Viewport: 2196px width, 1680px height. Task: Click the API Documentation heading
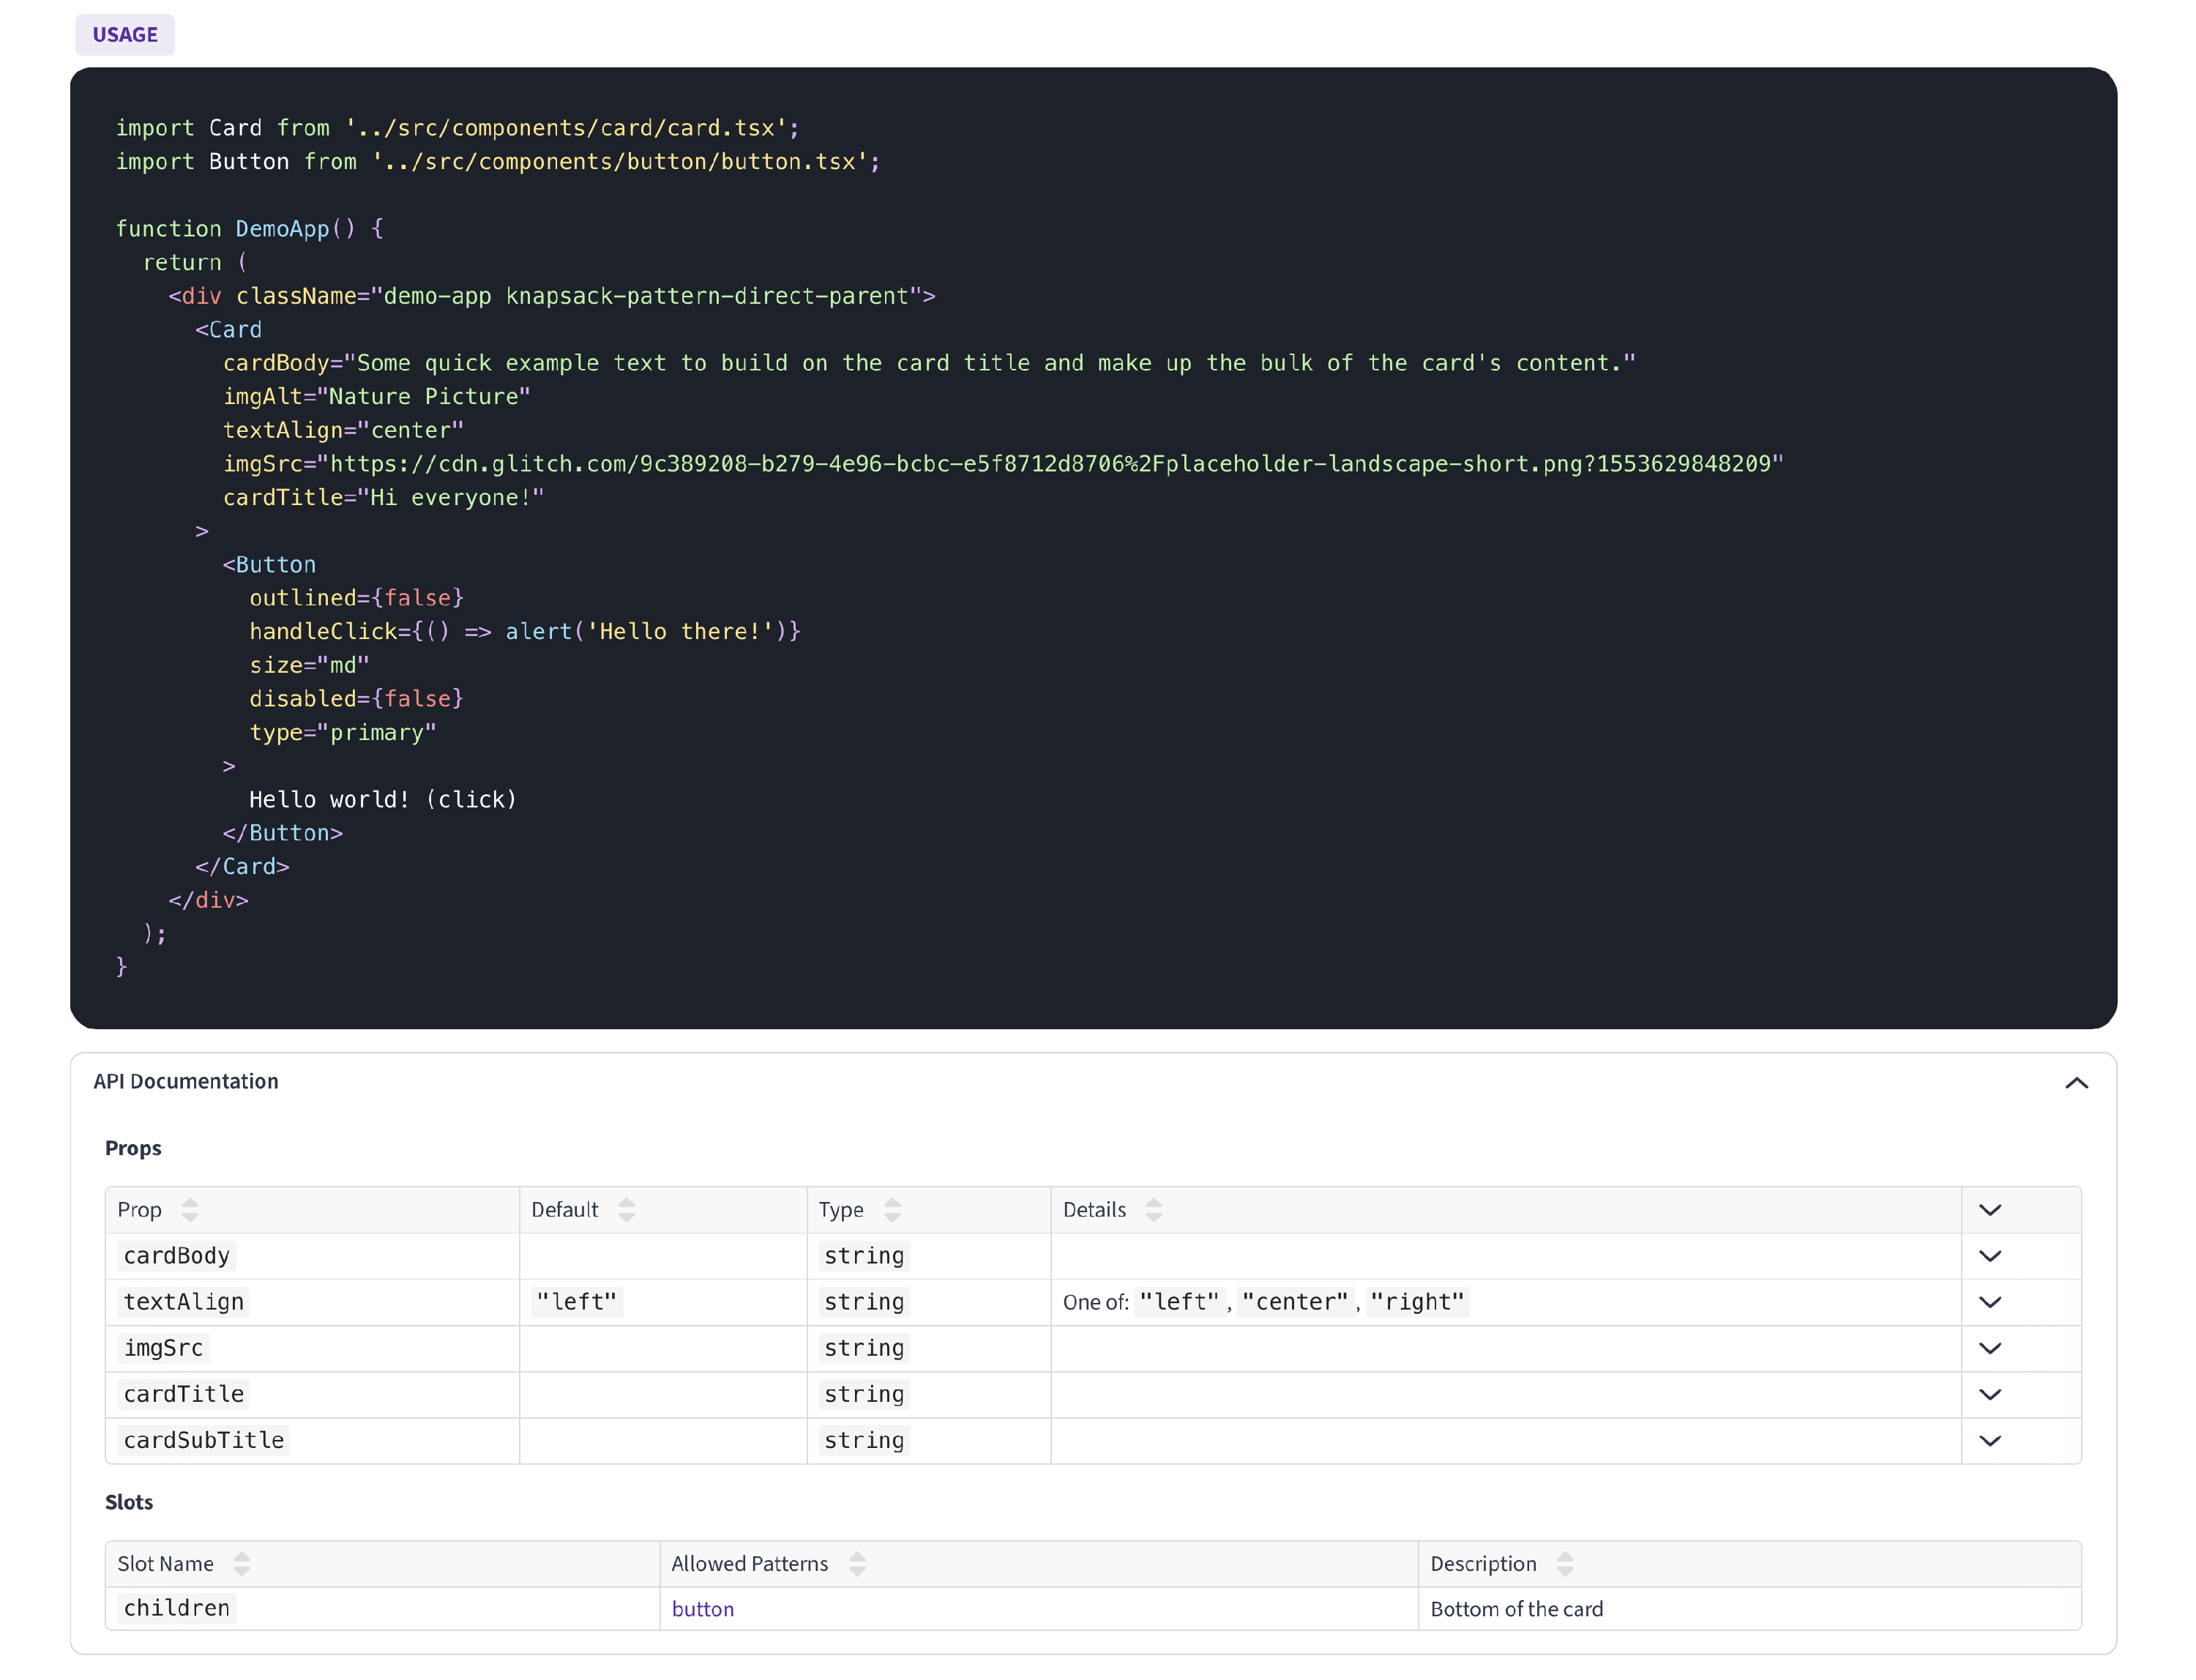(186, 1081)
